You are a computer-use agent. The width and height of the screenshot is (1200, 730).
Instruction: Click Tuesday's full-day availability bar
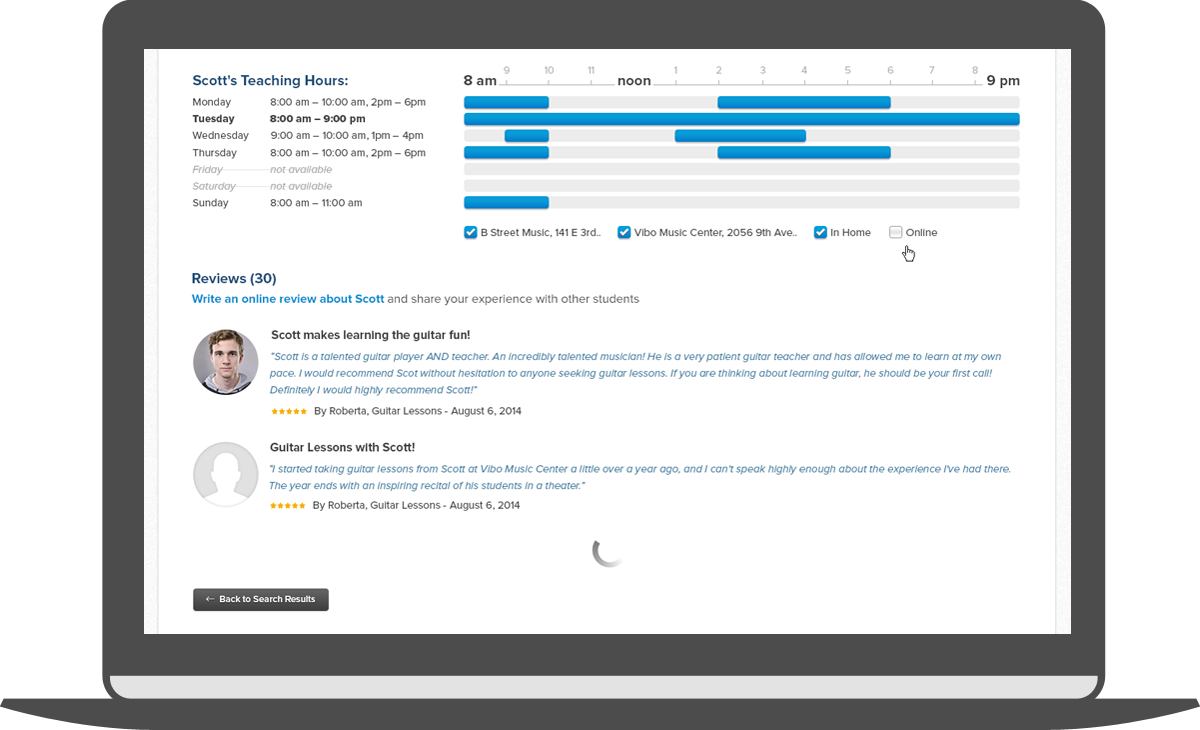[740, 118]
